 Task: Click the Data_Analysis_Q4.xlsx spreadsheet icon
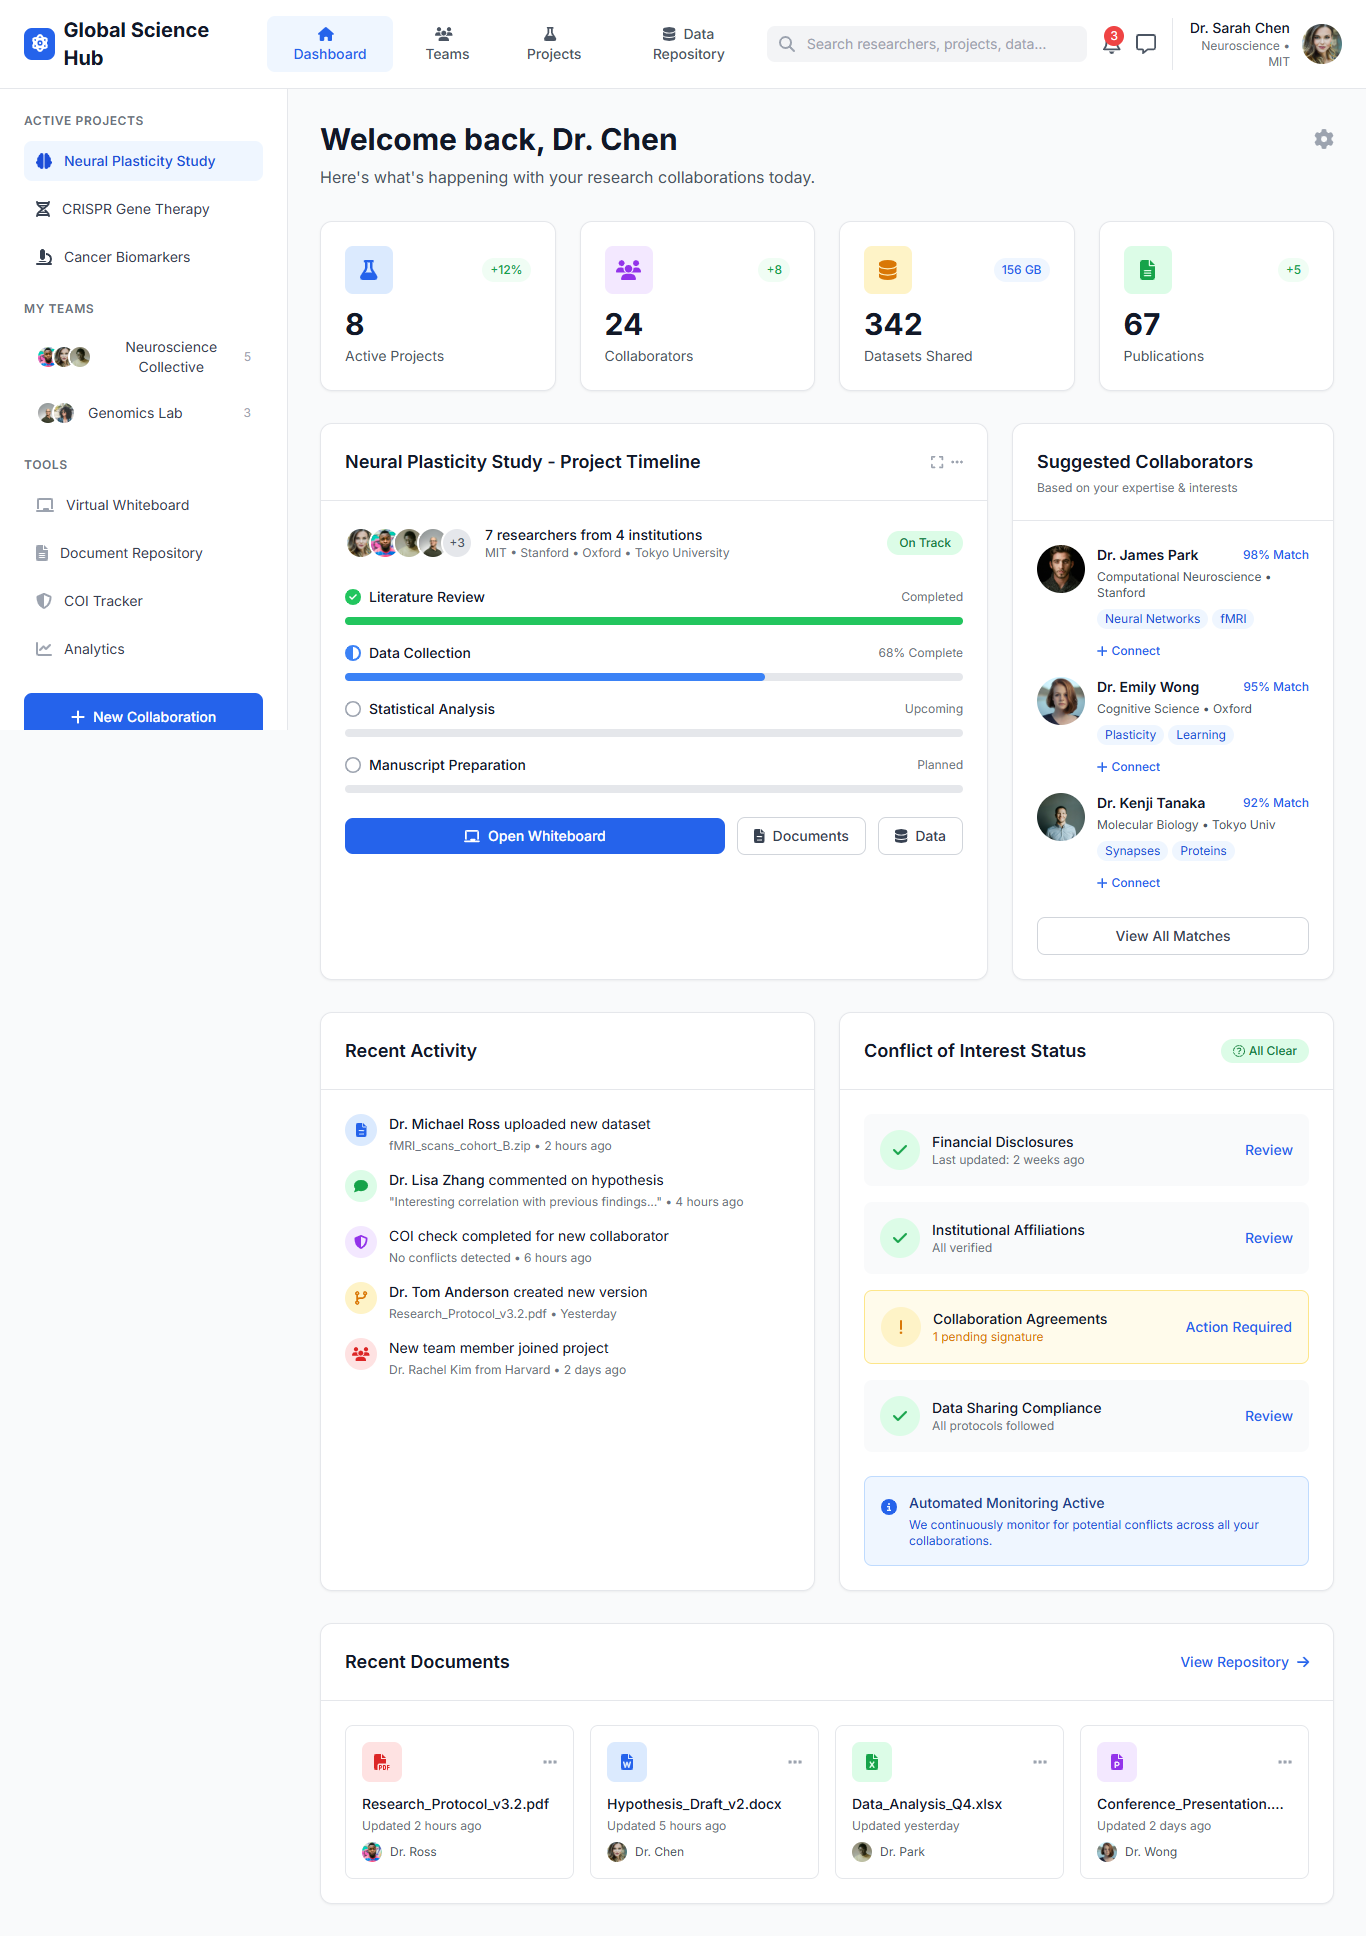click(872, 1762)
